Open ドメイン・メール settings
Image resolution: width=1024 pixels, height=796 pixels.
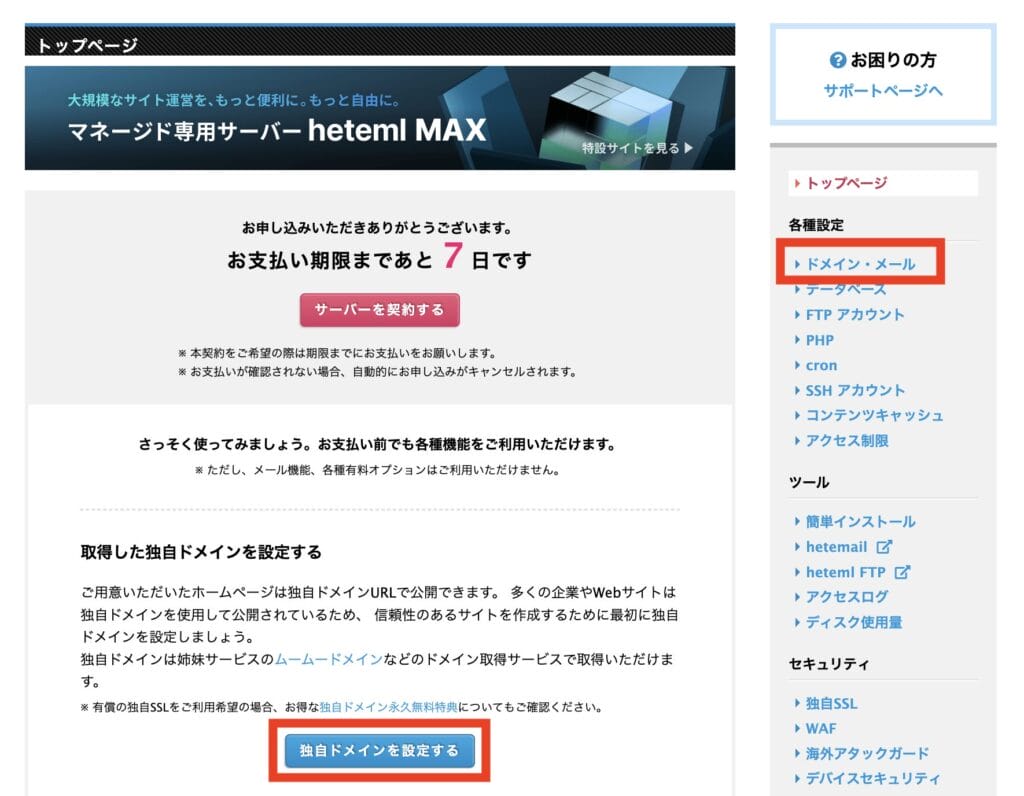click(860, 264)
